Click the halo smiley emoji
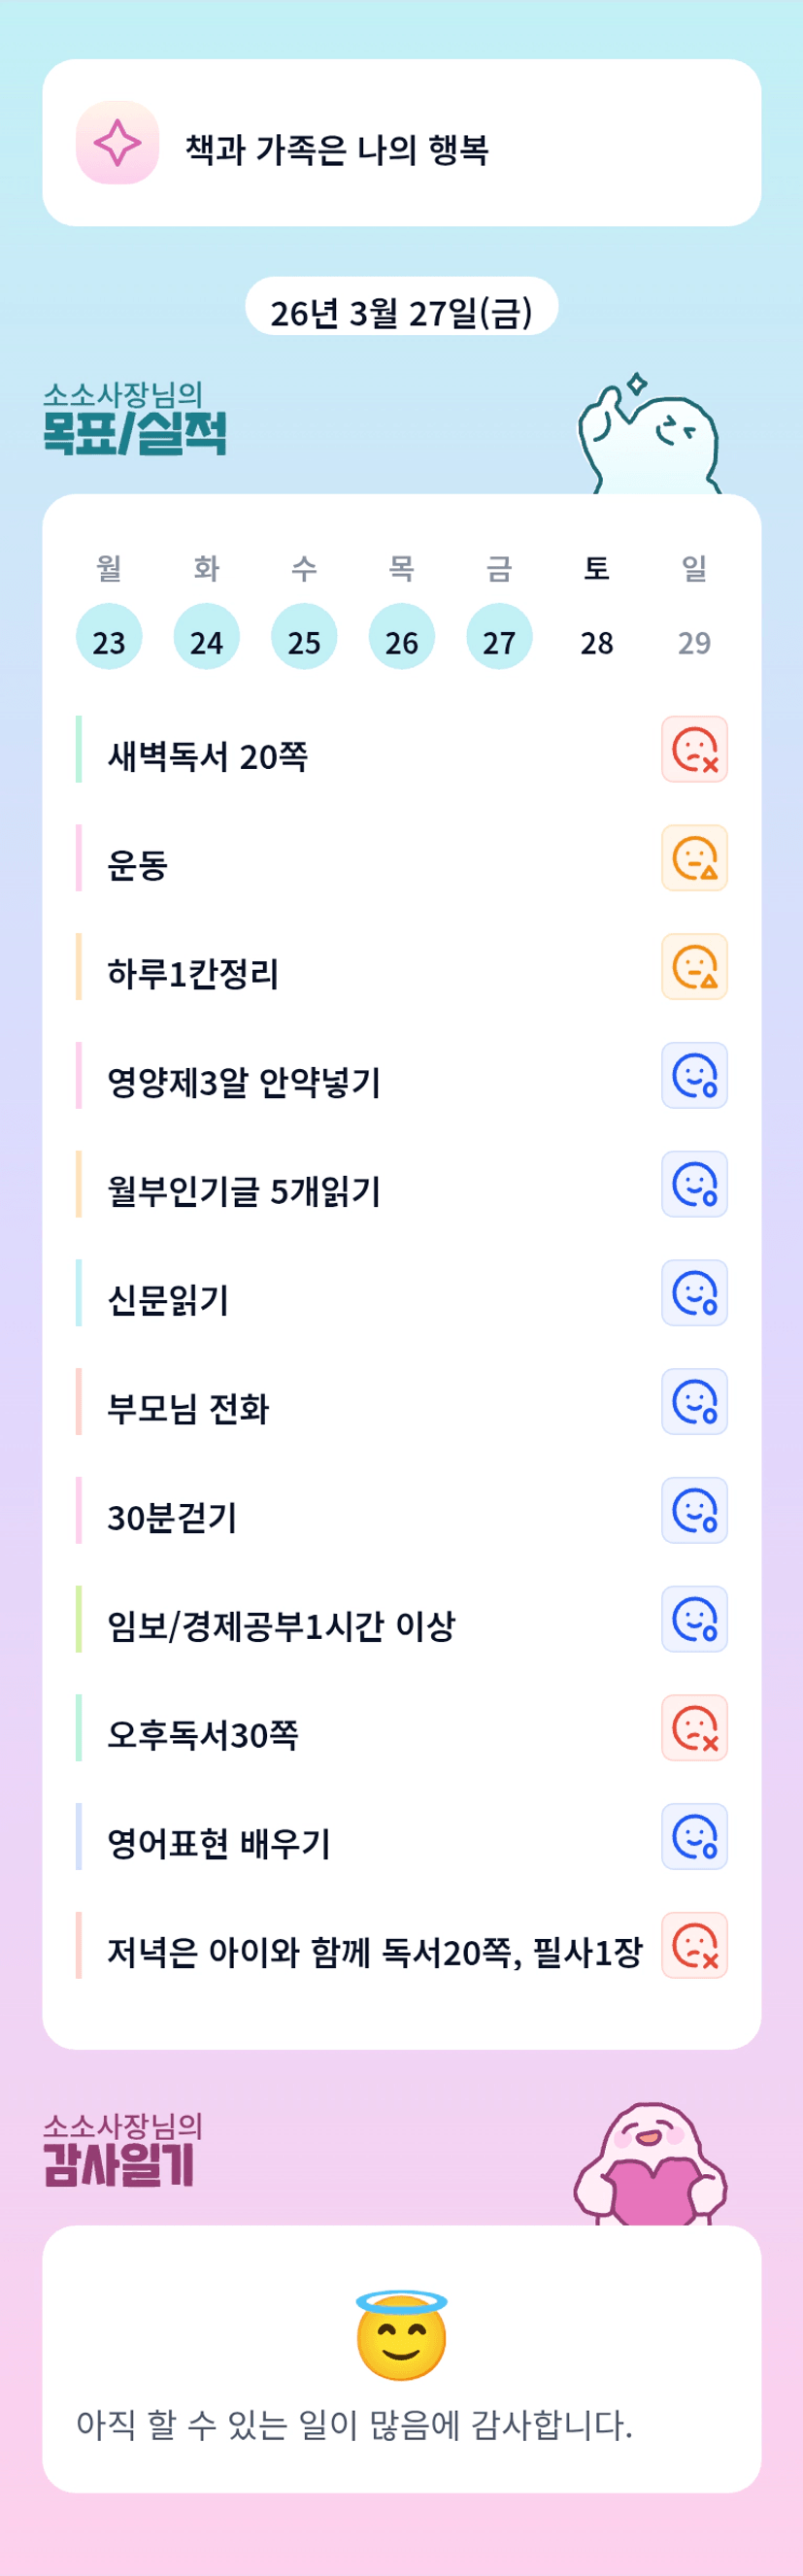The width and height of the screenshot is (803, 2576). point(401,2336)
